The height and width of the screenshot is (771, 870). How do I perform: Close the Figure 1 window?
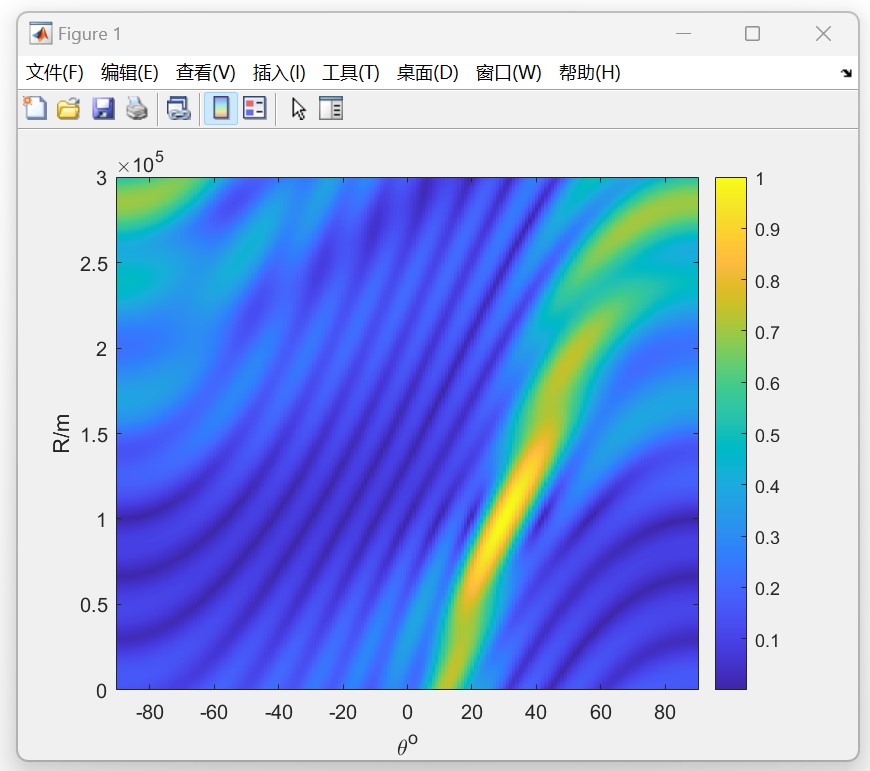(x=823, y=34)
